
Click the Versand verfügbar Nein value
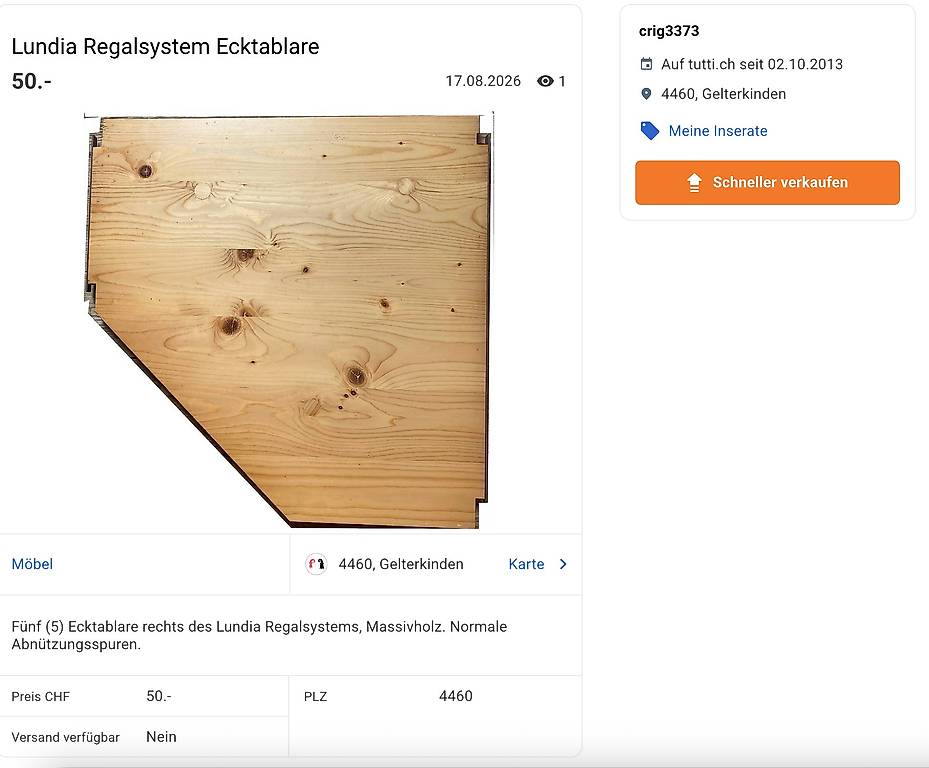(x=161, y=737)
